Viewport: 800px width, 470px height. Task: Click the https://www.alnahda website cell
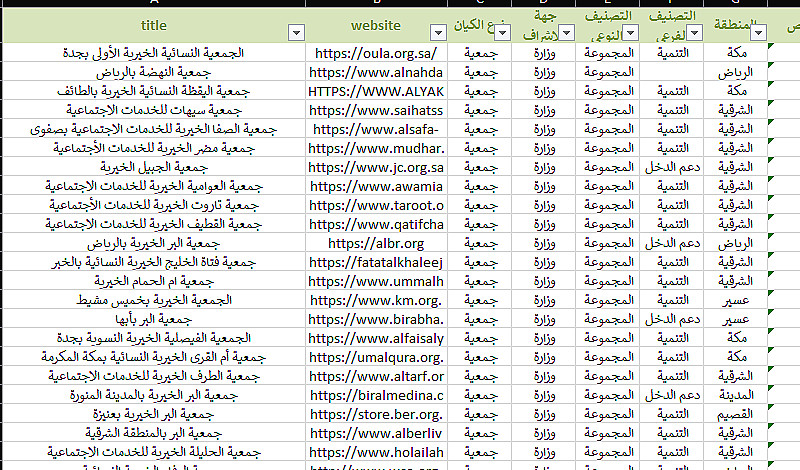point(377,72)
